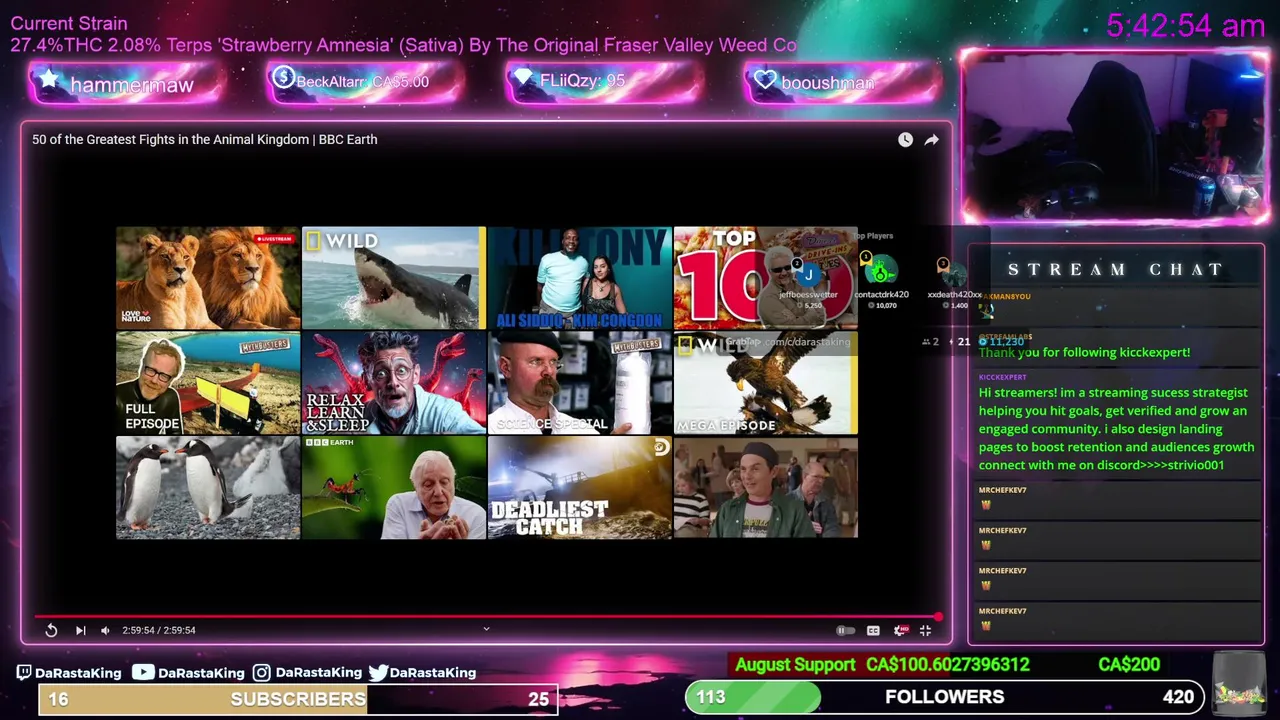Viewport: 1280px width, 720px height.
Task: Click the Replay button in the video player
Action: pos(51,630)
